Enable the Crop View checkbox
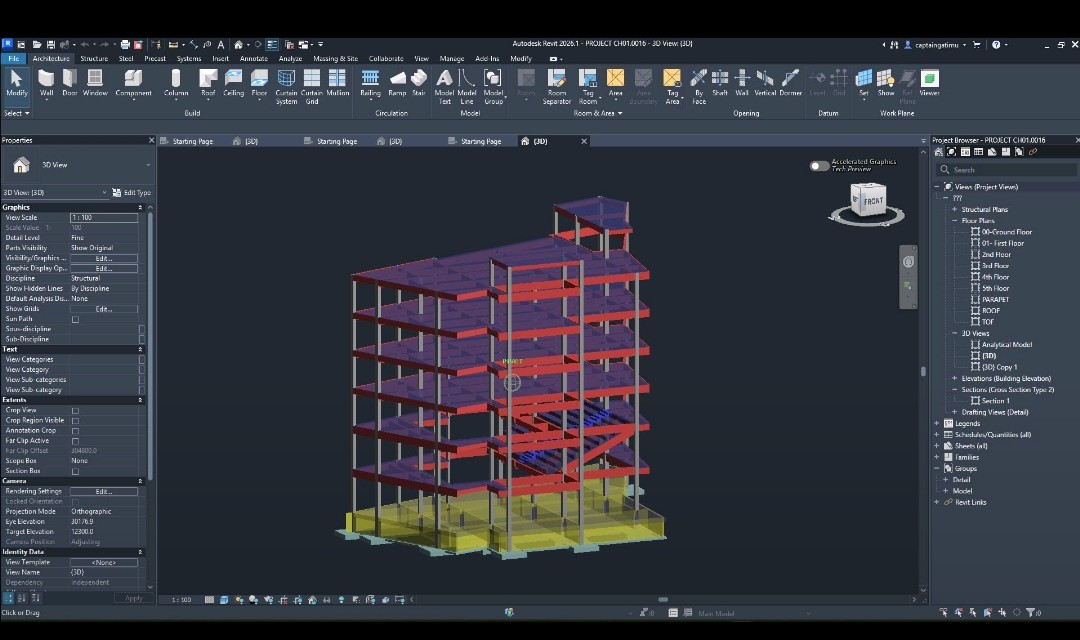Screen dimensions: 1080x640 pos(75,411)
